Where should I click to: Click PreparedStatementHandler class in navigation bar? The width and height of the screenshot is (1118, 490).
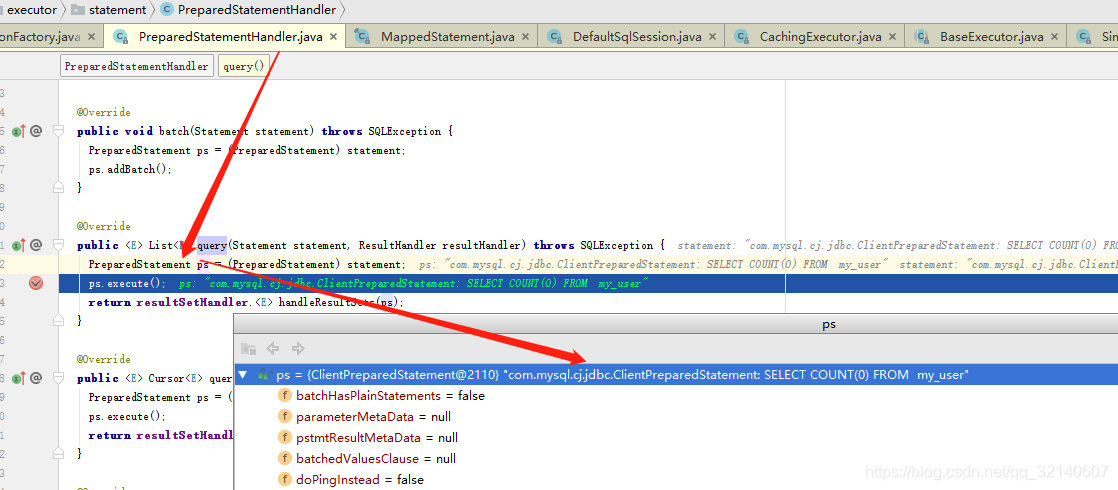point(249,10)
